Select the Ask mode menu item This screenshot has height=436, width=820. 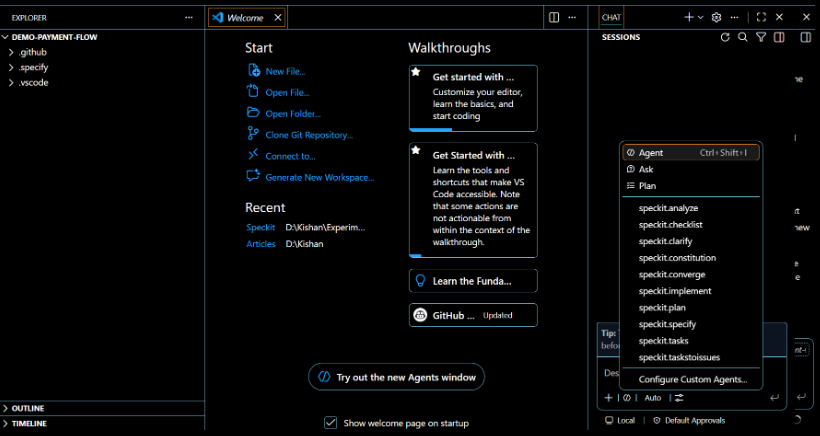(691, 169)
